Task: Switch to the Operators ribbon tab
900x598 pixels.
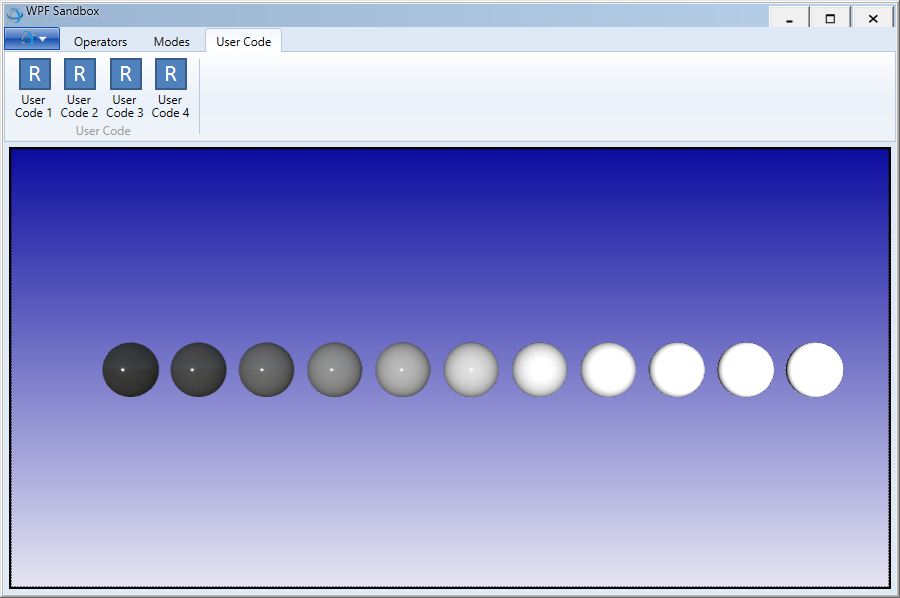Action: tap(100, 42)
